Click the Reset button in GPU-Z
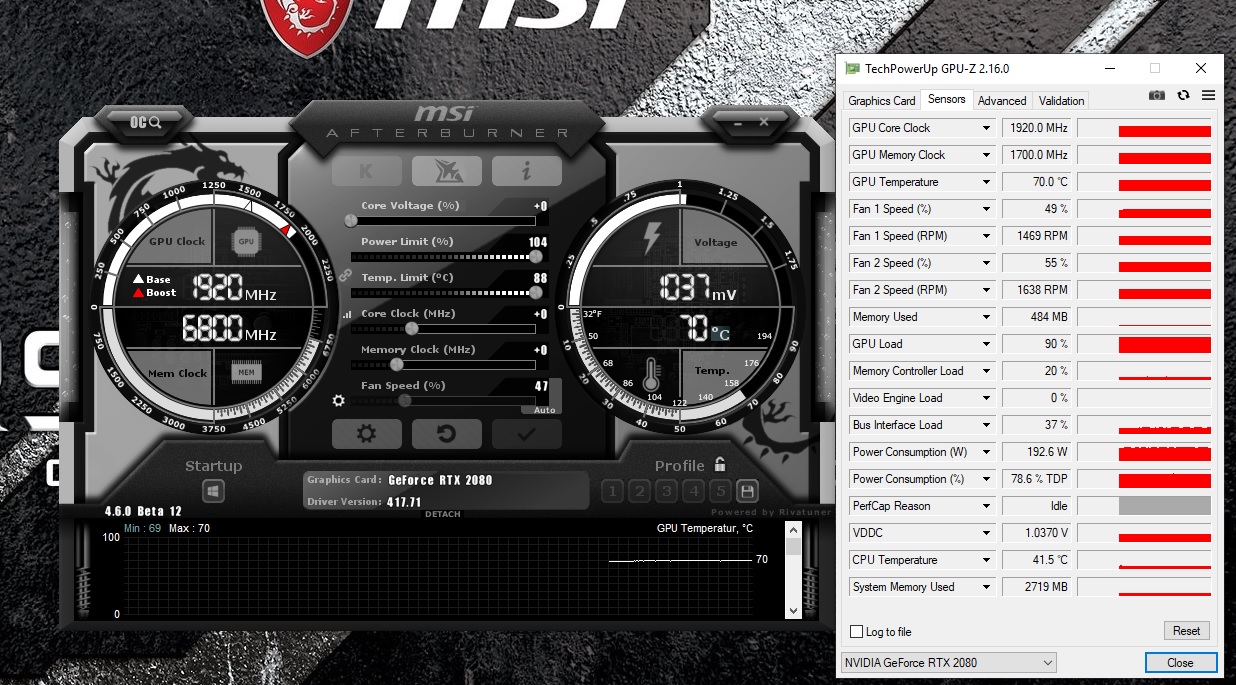This screenshot has width=1236, height=685. coord(1187,631)
